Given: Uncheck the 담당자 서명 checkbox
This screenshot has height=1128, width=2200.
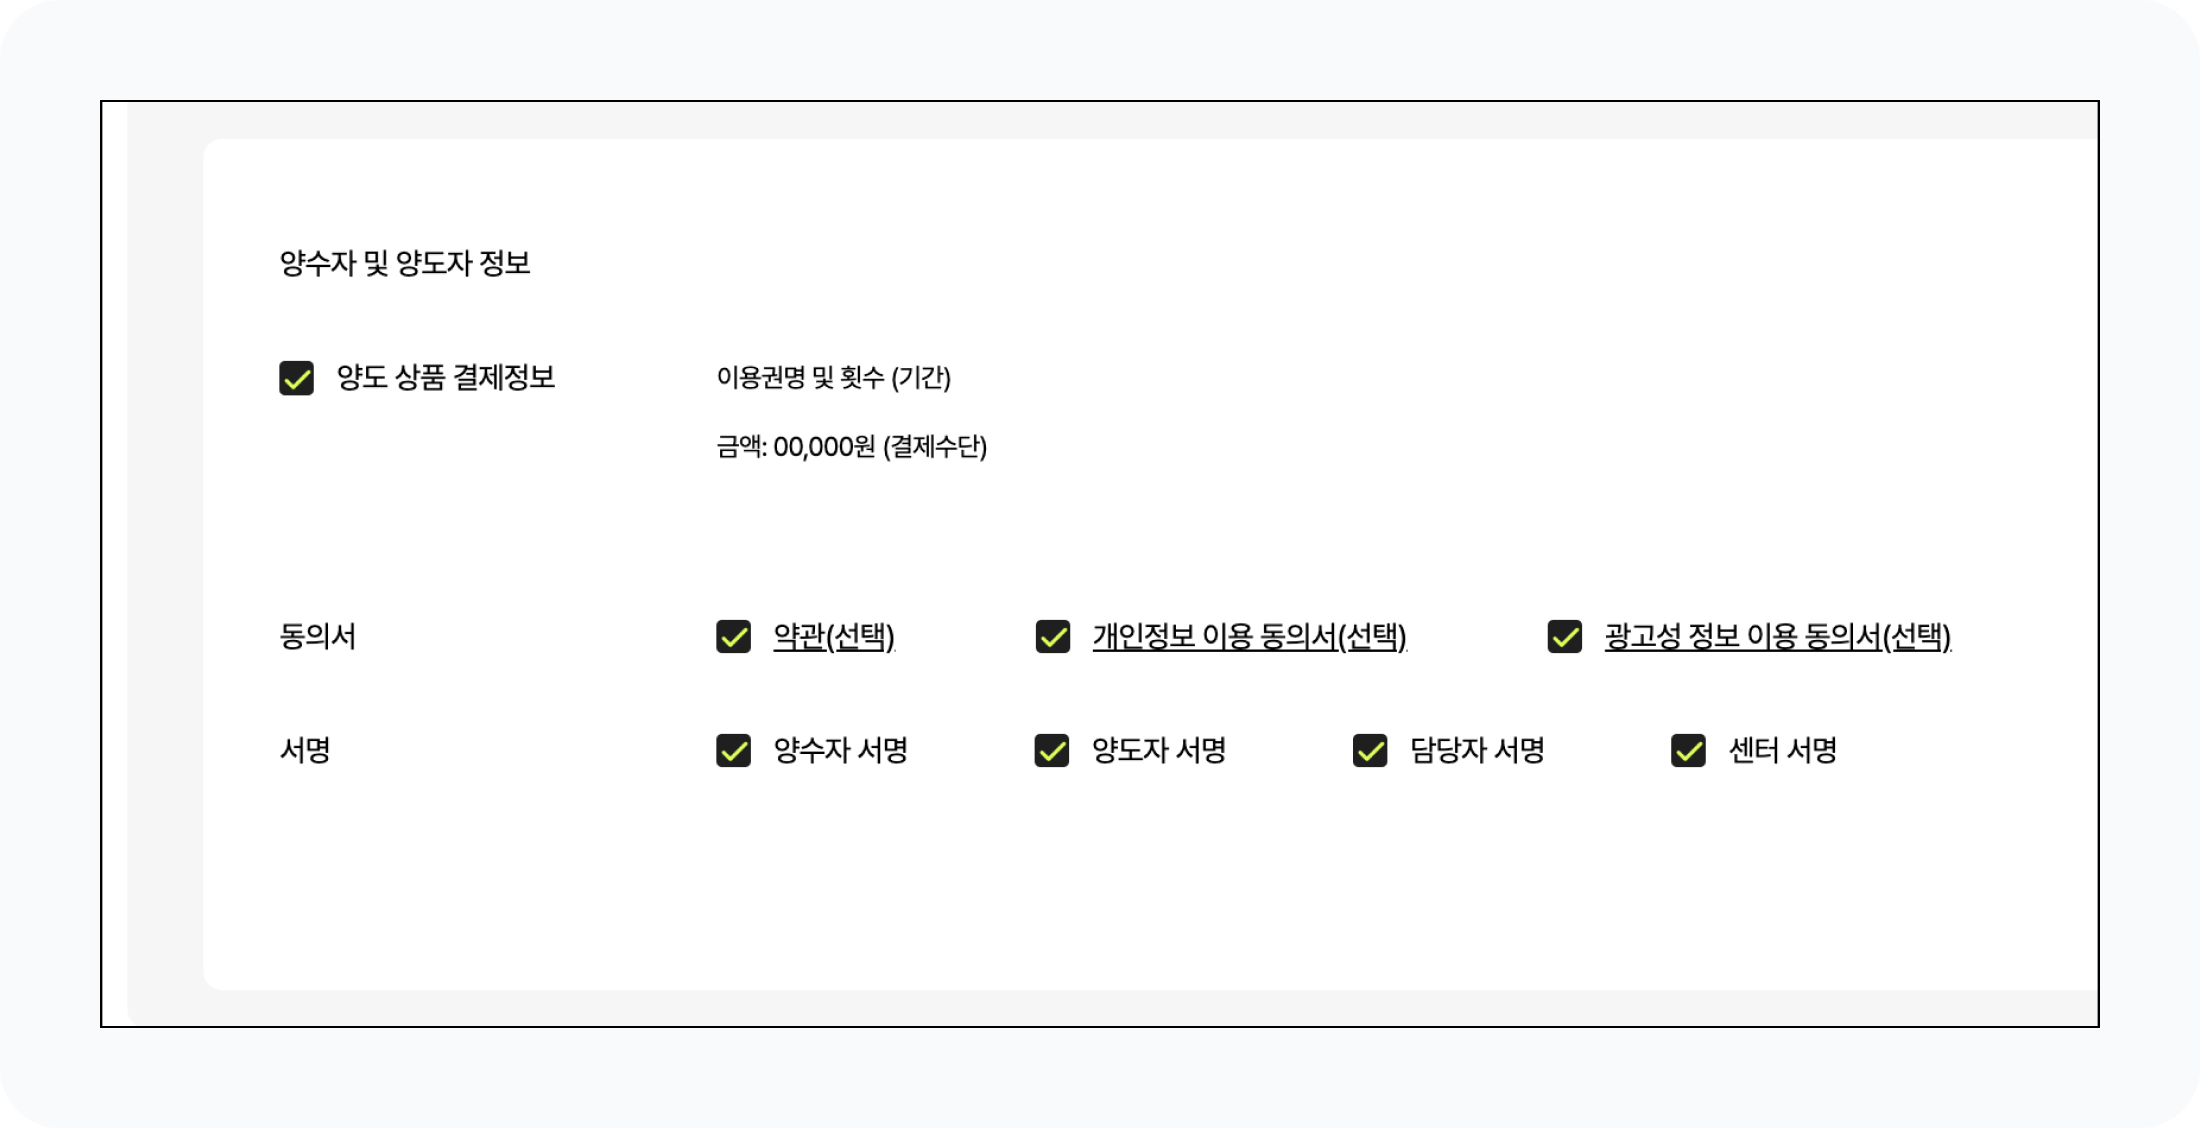Looking at the screenshot, I should coord(1369,750).
